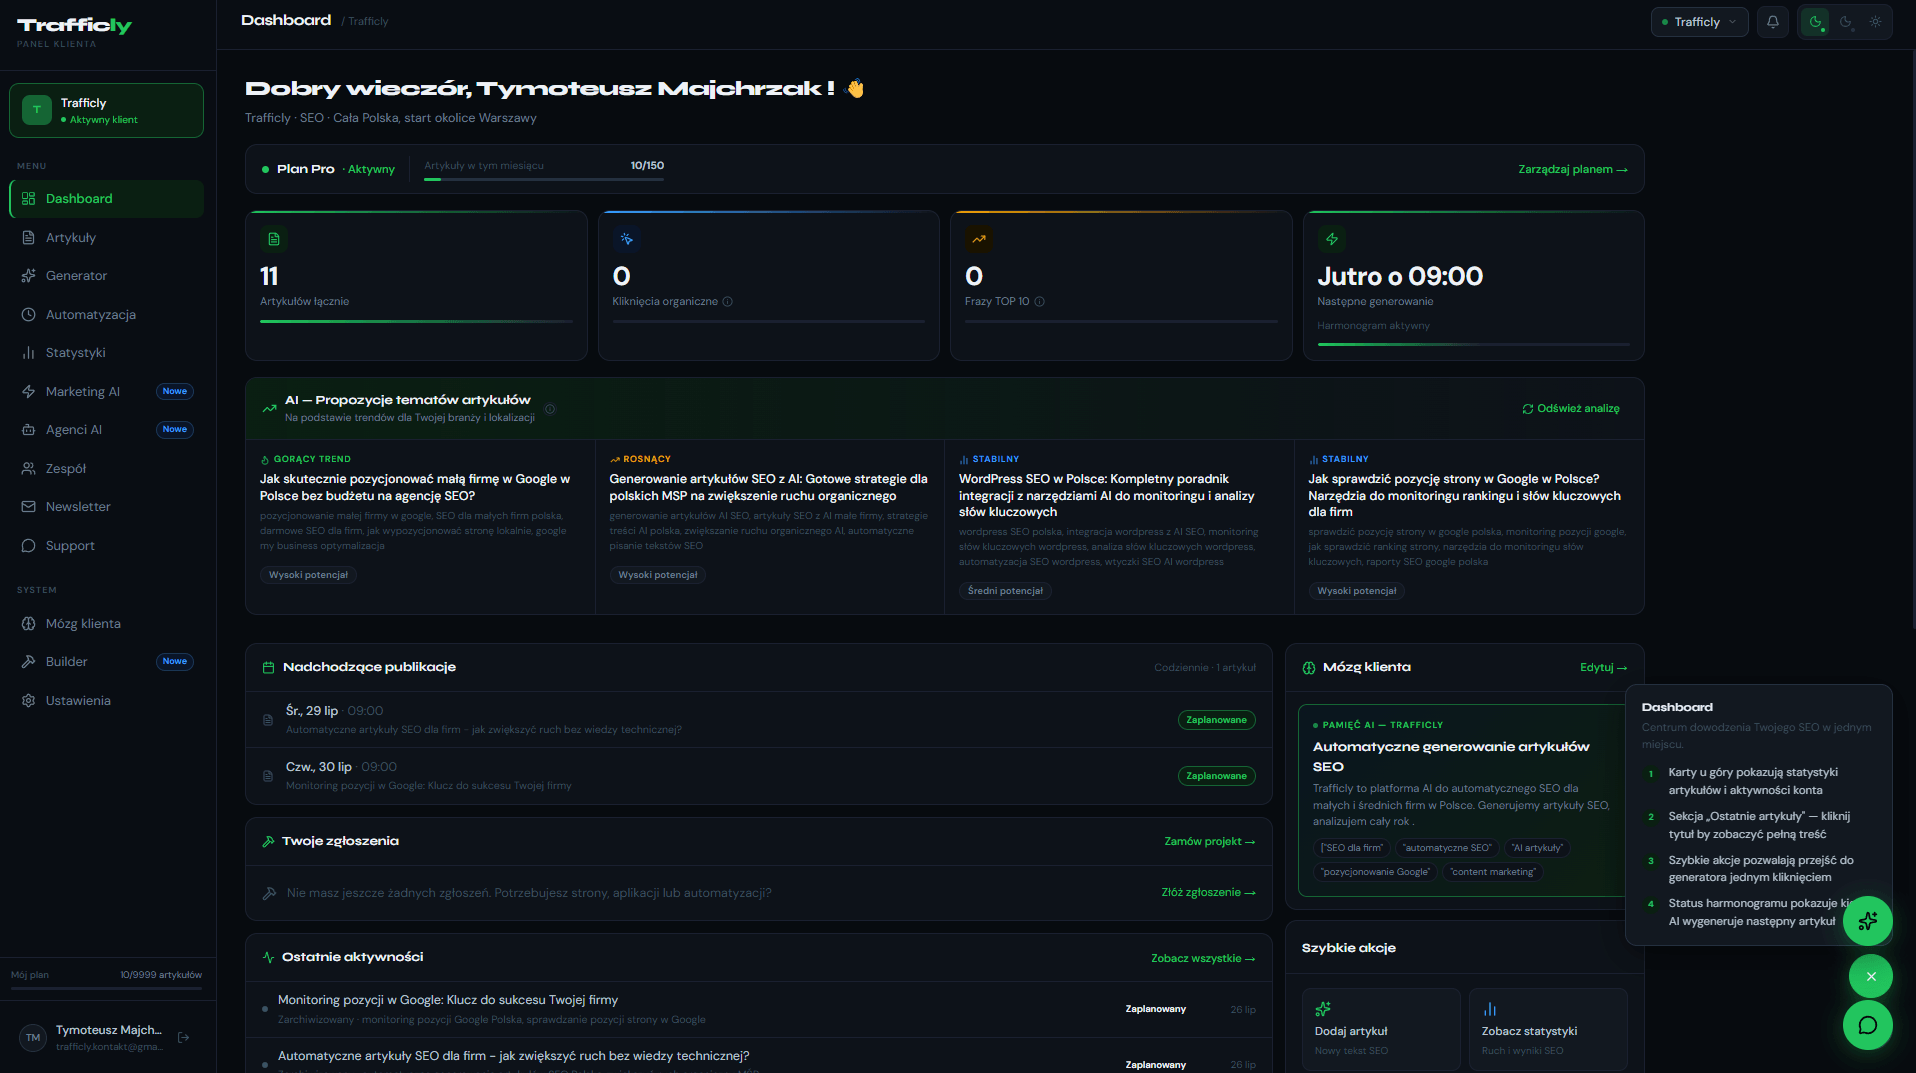Click the Support chat bubble icon
Viewport: 1916px width, 1073px height.
(x=28, y=546)
